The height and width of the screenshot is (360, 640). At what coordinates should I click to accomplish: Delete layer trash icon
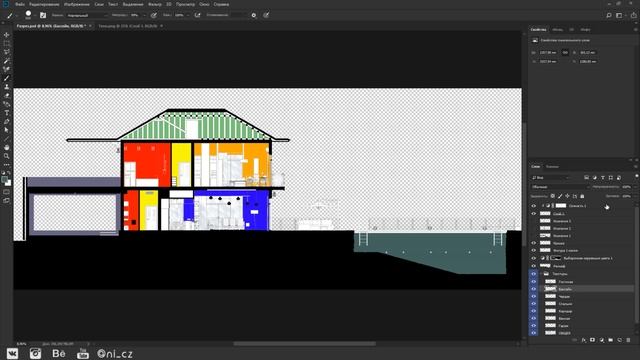pos(629,340)
